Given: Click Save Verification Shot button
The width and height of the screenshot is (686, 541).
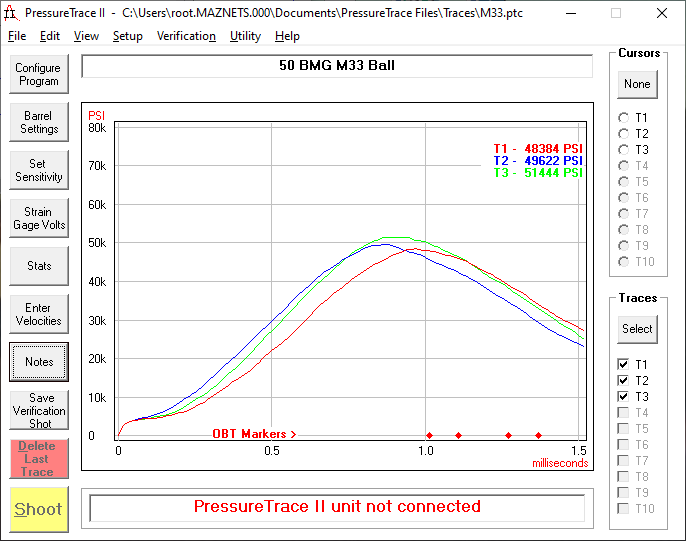Looking at the screenshot, I should [39, 410].
